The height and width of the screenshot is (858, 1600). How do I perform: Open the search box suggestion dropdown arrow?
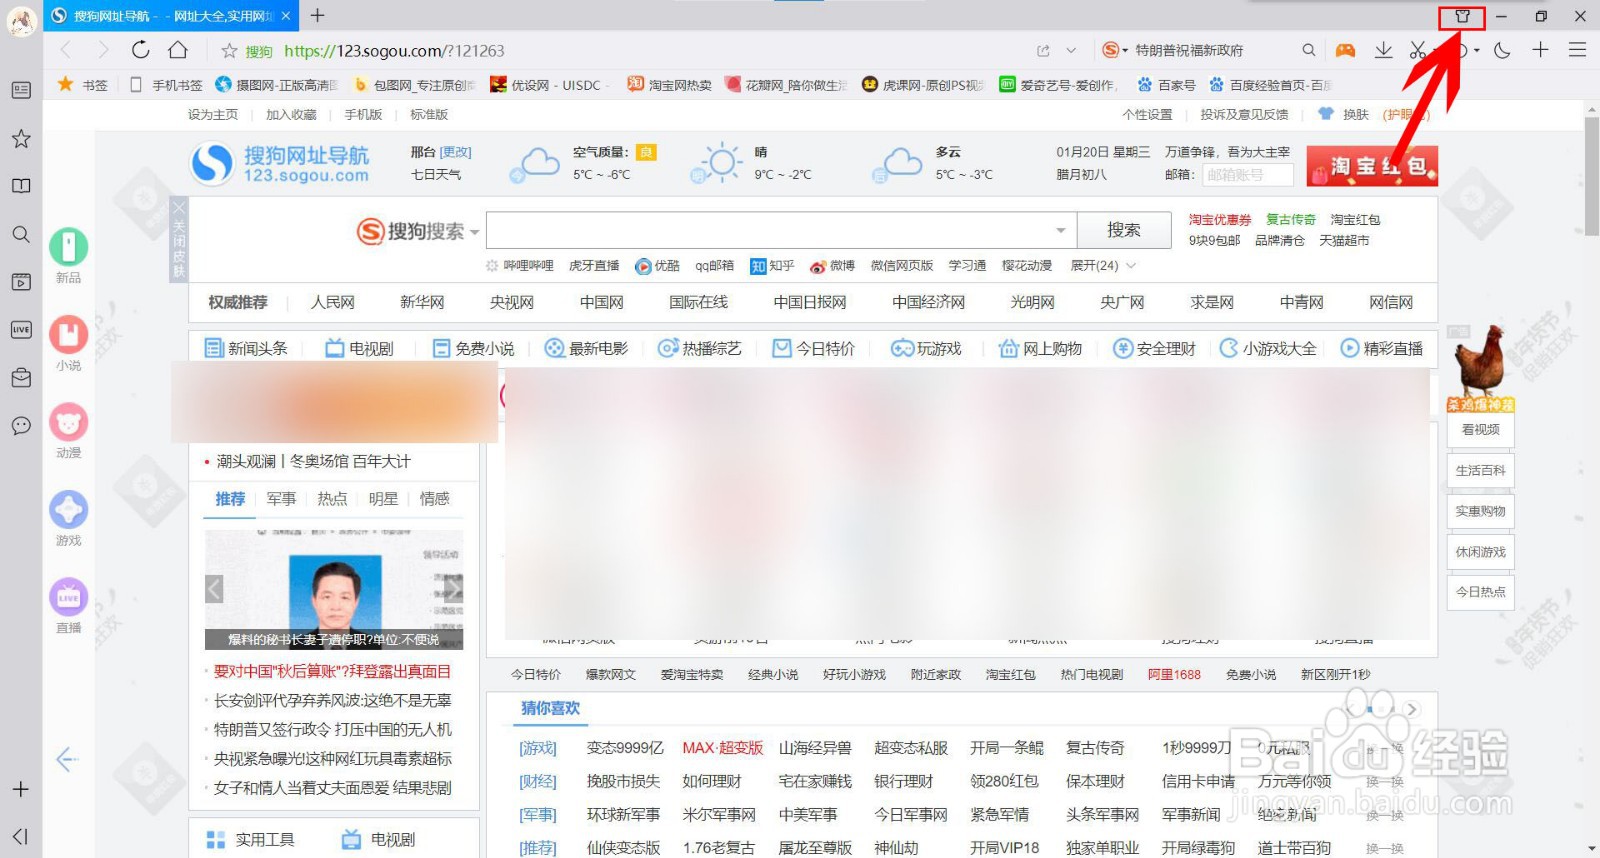(1060, 231)
